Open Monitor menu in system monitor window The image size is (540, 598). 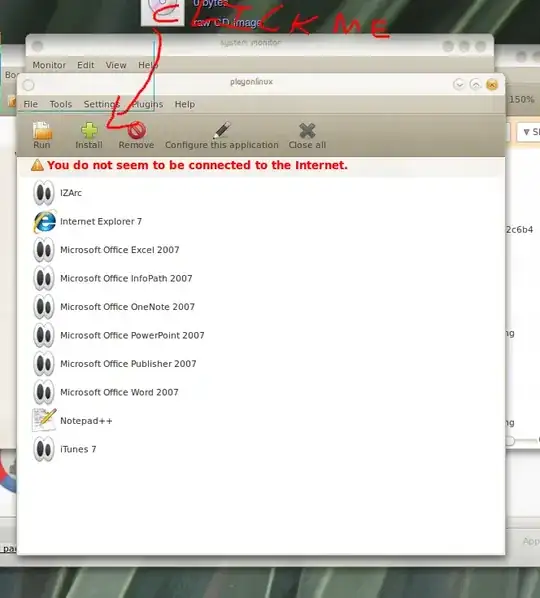click(x=49, y=65)
